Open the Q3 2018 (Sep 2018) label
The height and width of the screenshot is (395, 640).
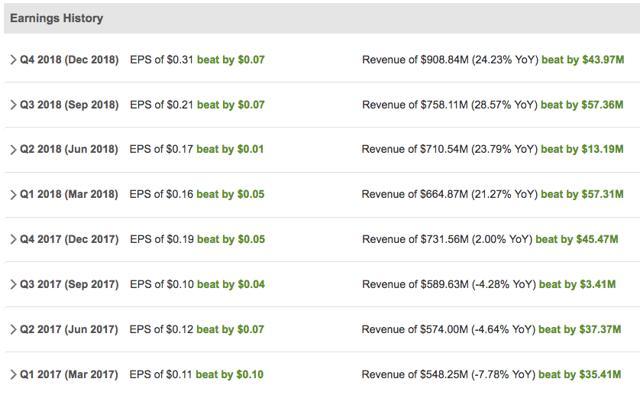(69, 105)
